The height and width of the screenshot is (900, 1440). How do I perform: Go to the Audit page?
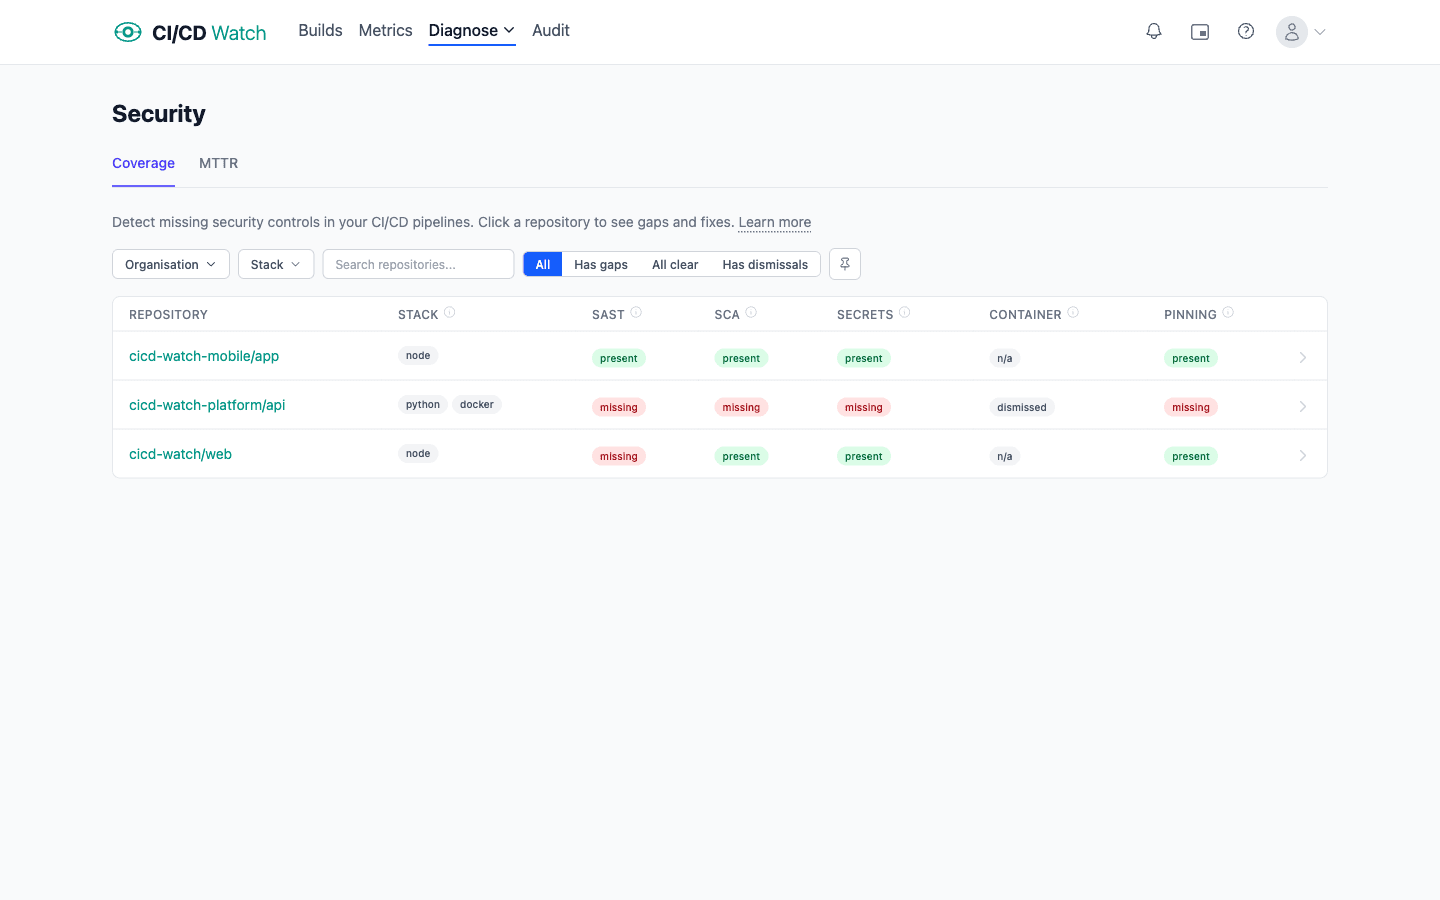point(551,31)
